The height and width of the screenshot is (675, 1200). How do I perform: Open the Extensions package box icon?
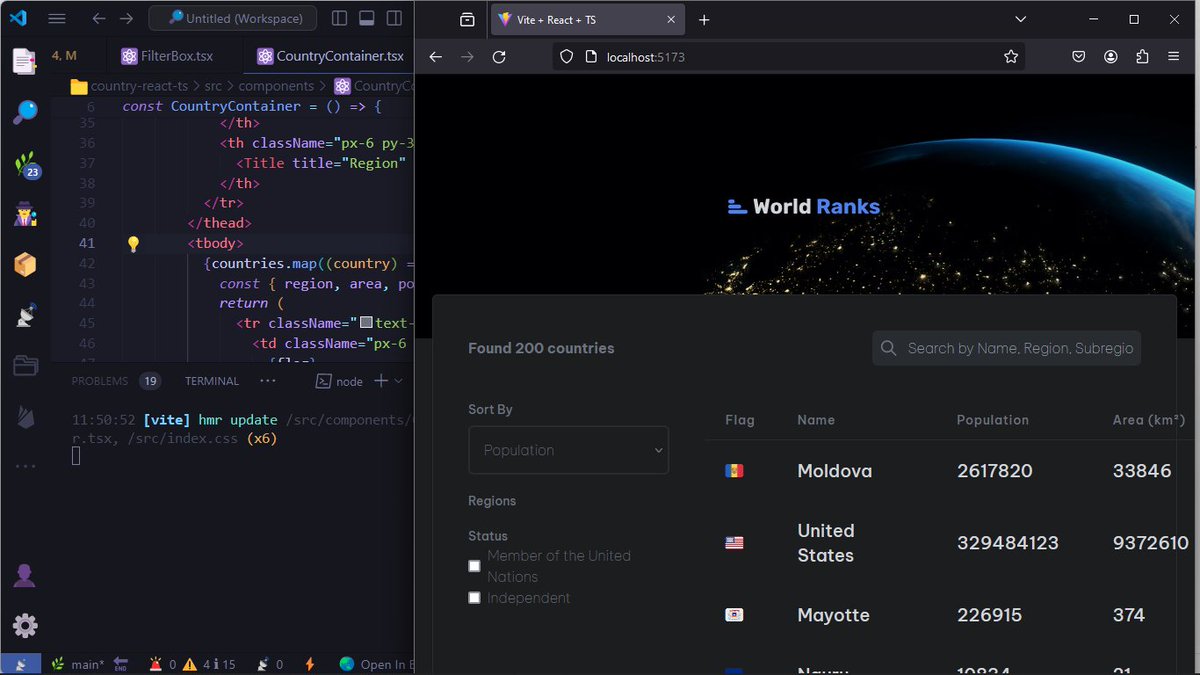pos(24,264)
